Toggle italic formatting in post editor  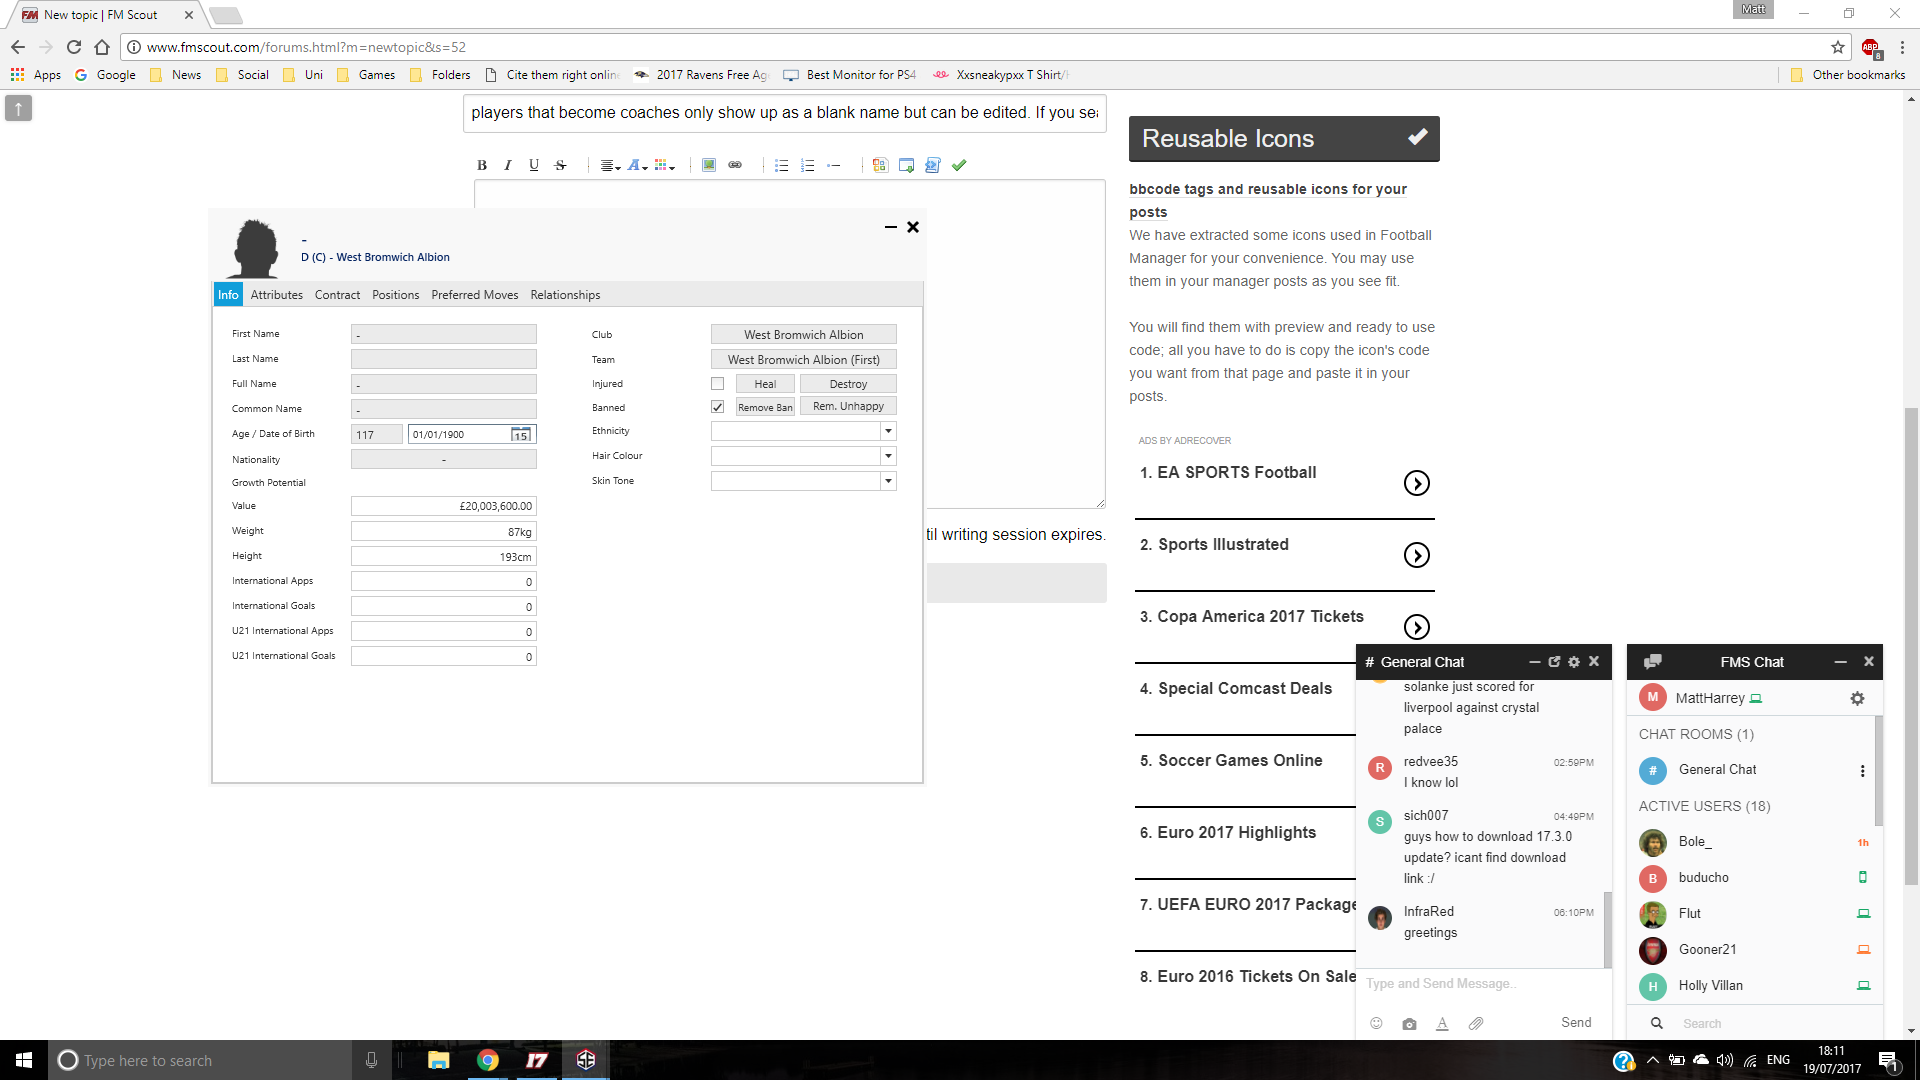pyautogui.click(x=508, y=166)
